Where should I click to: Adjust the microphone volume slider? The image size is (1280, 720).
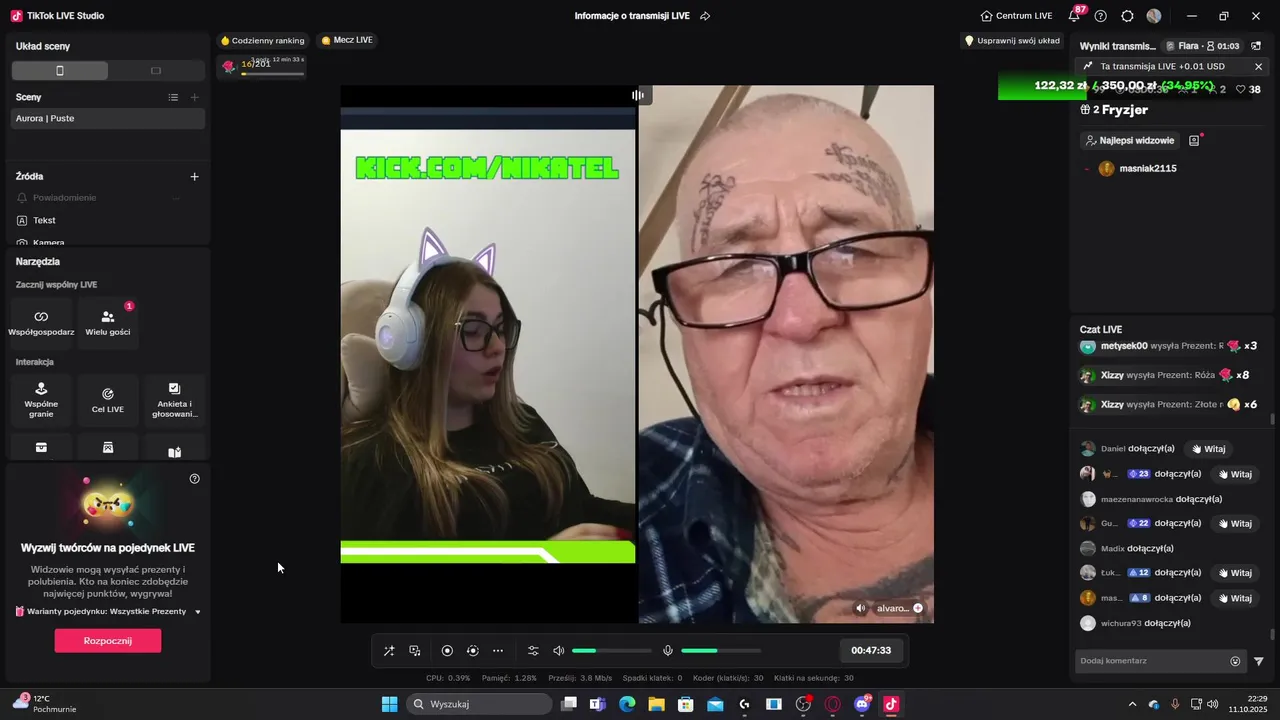[721, 651]
